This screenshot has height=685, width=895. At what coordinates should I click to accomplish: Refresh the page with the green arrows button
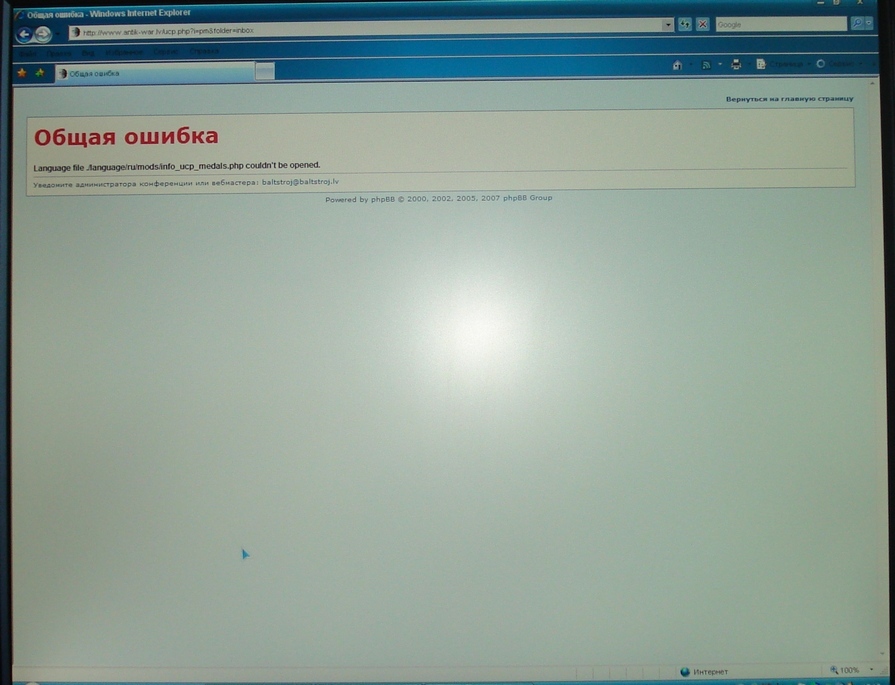[684, 25]
